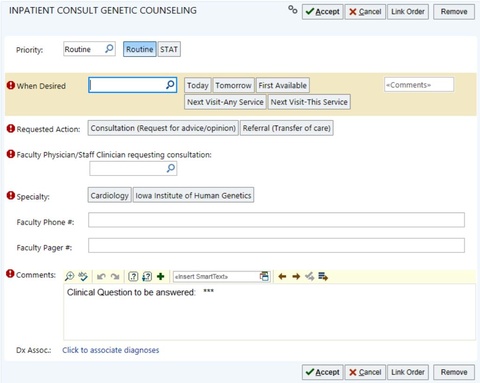Viewport: 480px width, 383px height.
Task: Choose Consultation (Request for advice/opinion)
Action: (163, 128)
